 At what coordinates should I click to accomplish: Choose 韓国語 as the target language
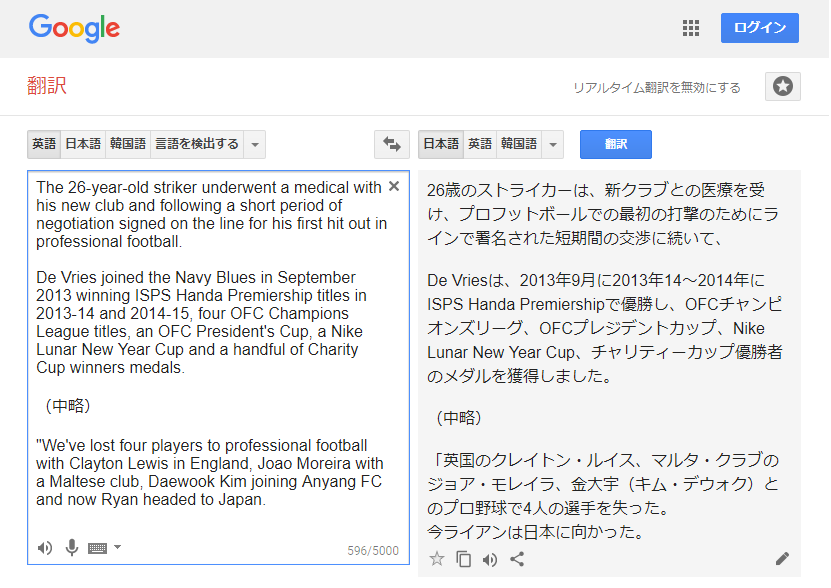click(x=519, y=144)
